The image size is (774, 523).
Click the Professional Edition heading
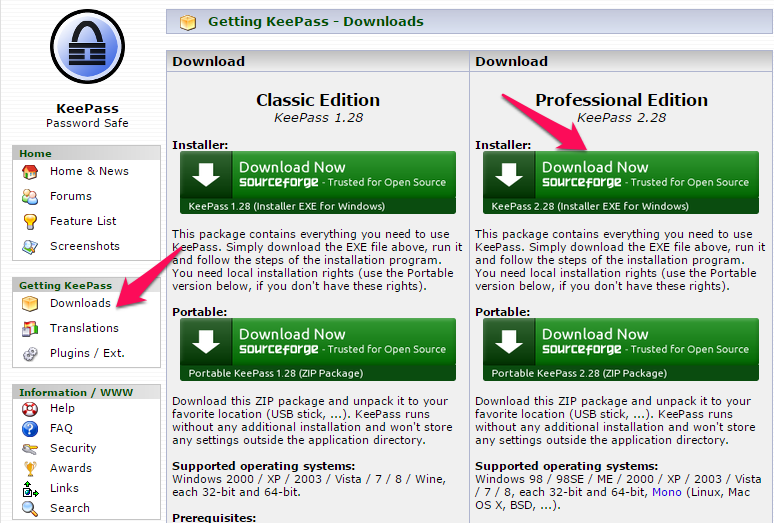click(621, 100)
